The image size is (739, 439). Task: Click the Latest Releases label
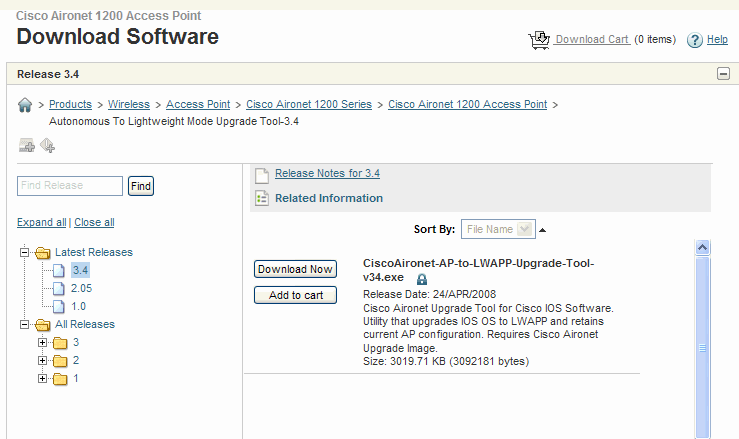[94, 252]
